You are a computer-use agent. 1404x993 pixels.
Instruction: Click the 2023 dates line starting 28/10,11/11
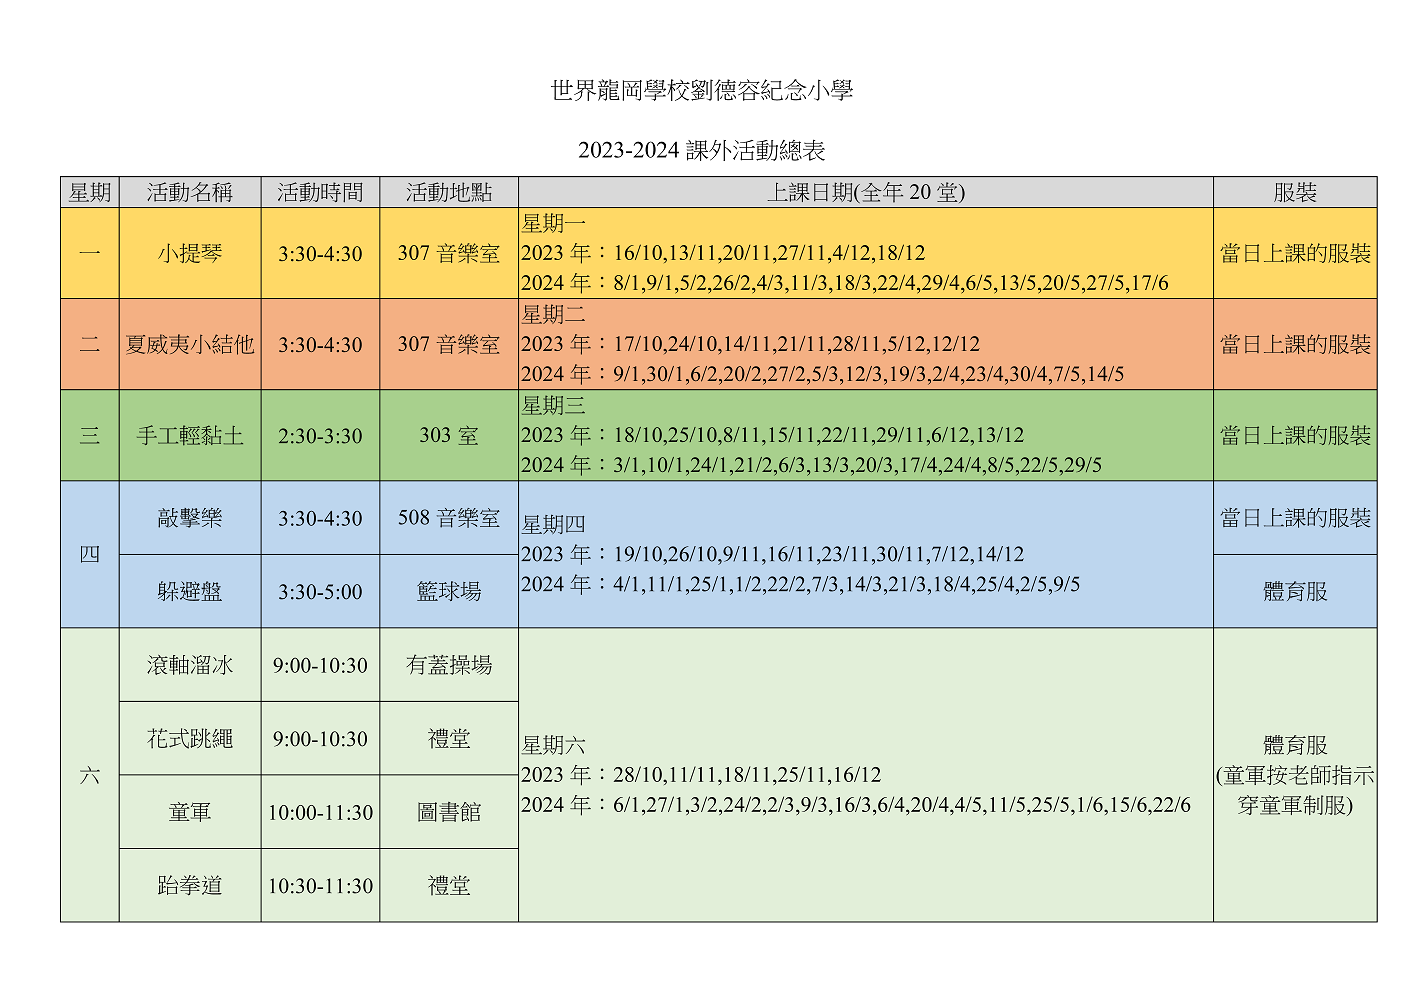(701, 775)
